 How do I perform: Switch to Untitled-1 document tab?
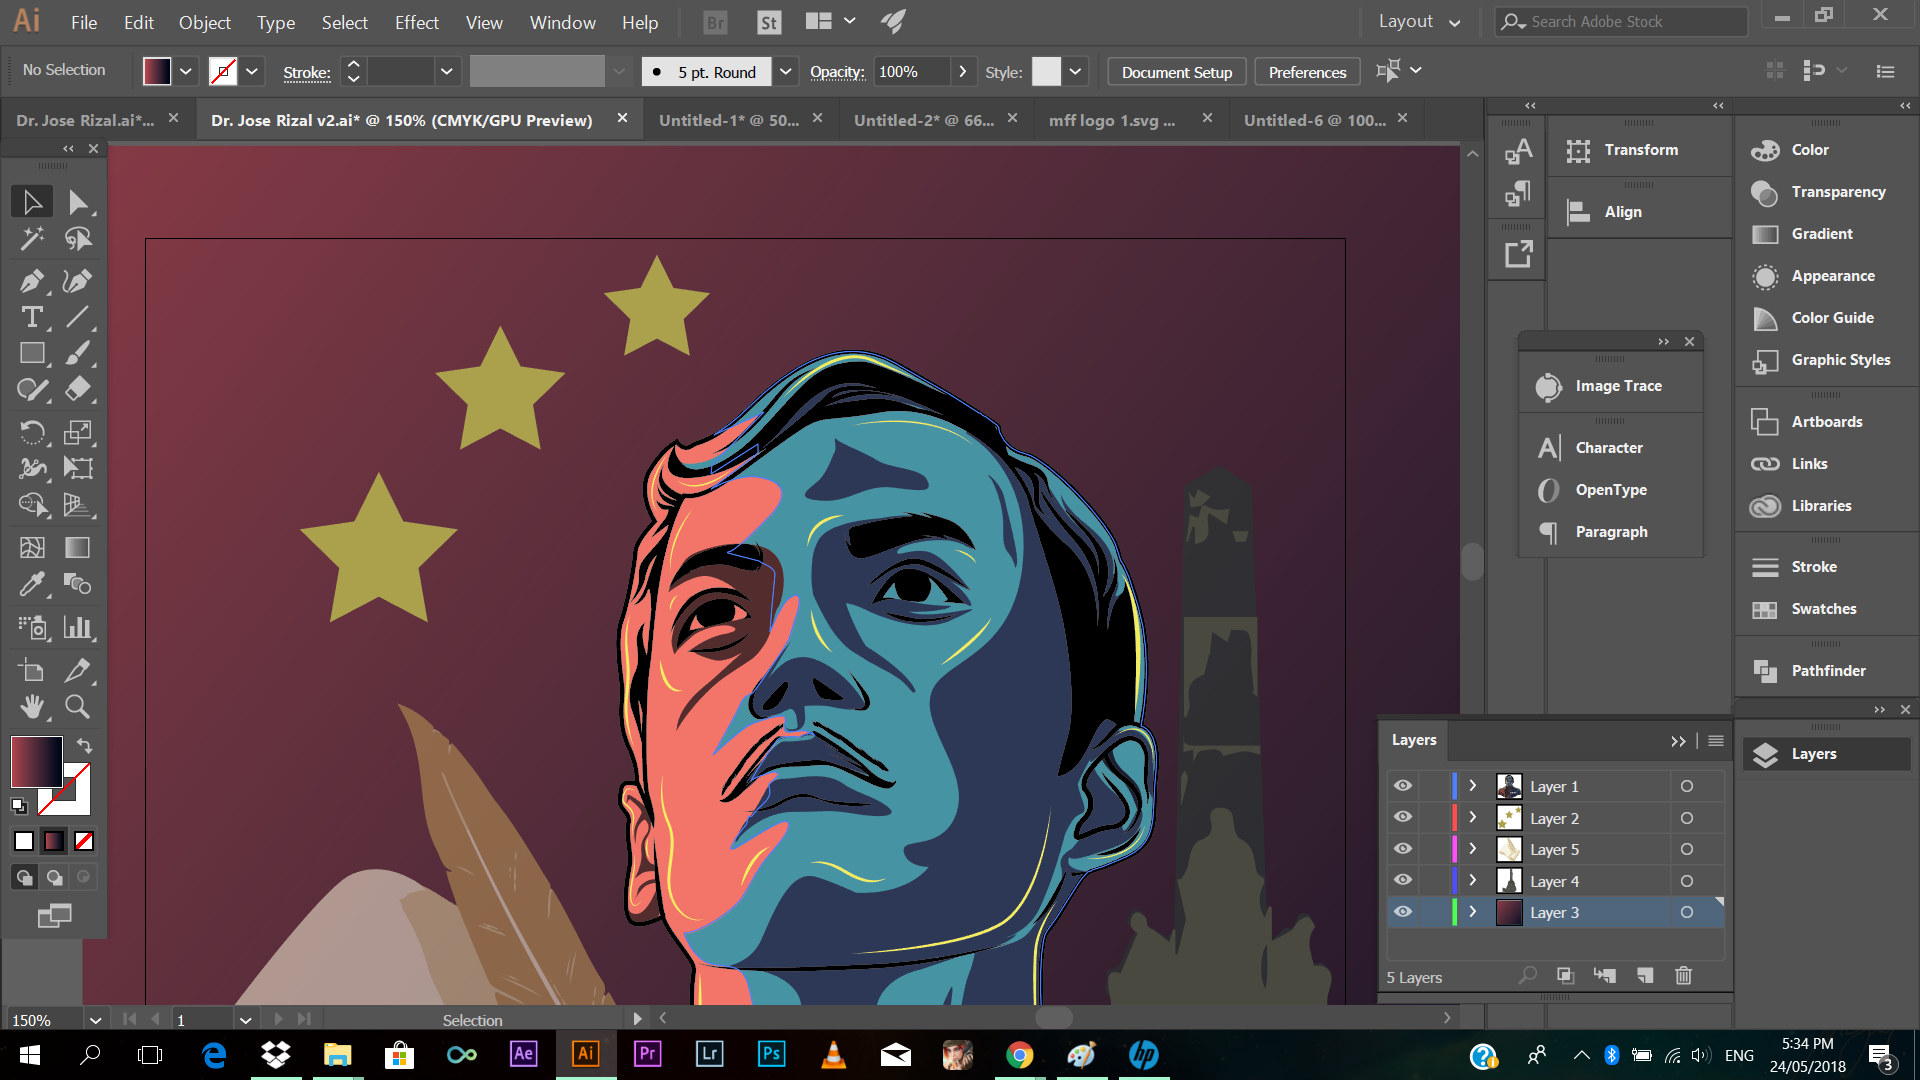(728, 119)
